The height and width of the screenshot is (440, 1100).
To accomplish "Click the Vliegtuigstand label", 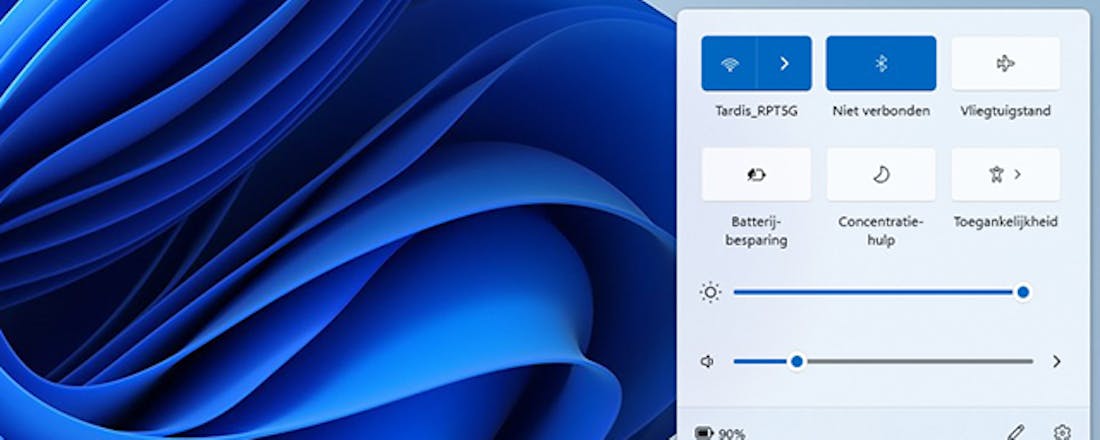I will [1005, 111].
